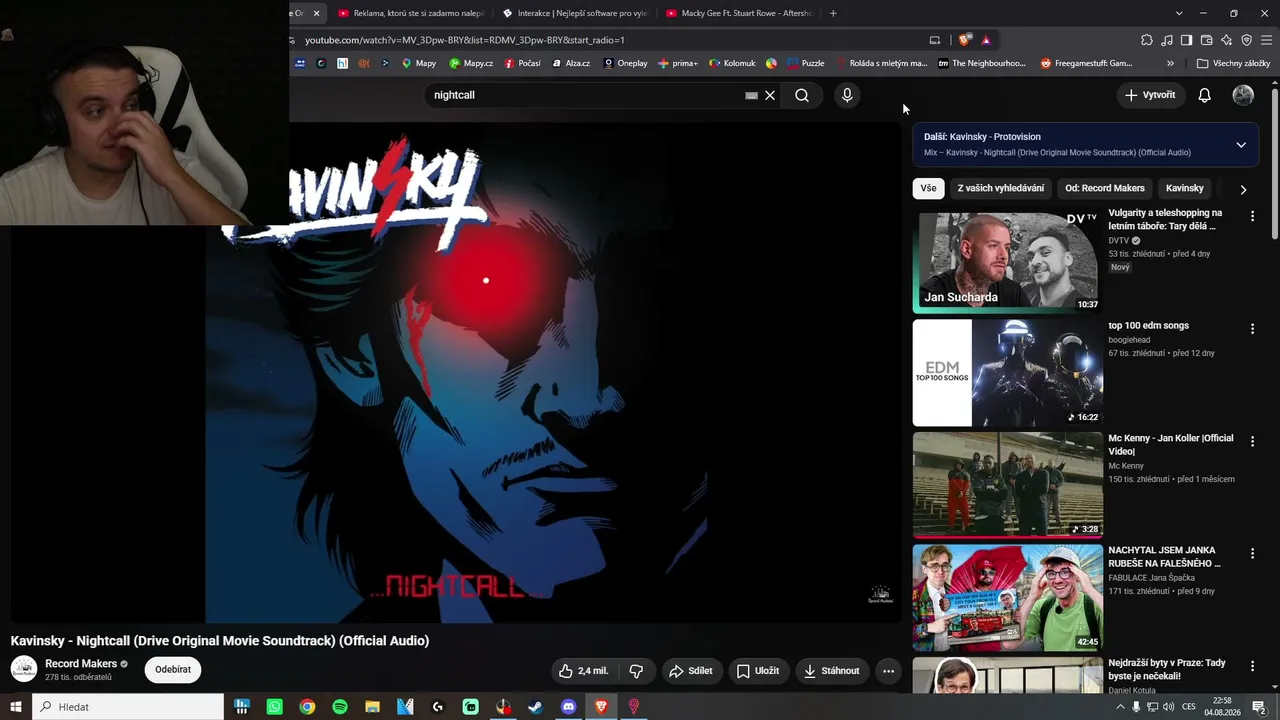Image resolution: width=1280 pixels, height=720 pixels.
Task: Open Chrome from the taskbar
Action: pos(307,707)
